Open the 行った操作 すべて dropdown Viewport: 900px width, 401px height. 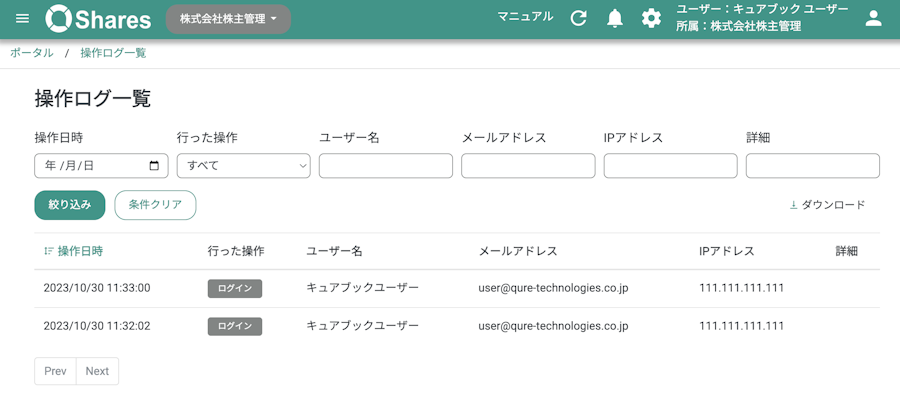coord(244,166)
